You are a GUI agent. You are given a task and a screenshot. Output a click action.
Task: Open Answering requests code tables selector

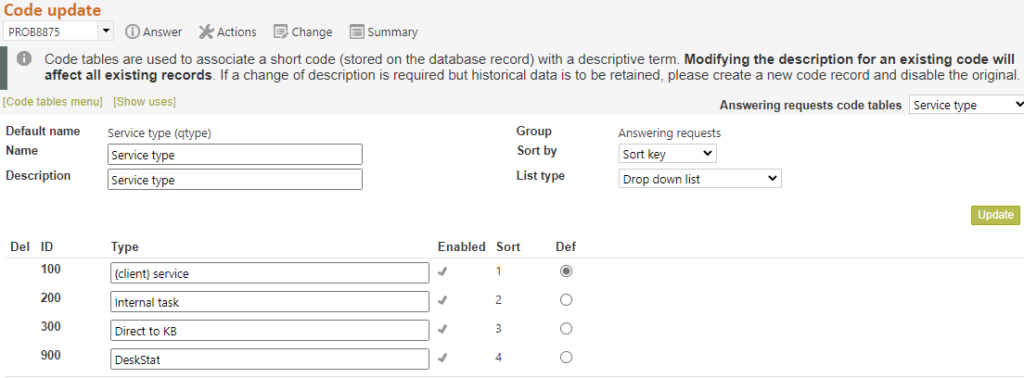click(967, 105)
